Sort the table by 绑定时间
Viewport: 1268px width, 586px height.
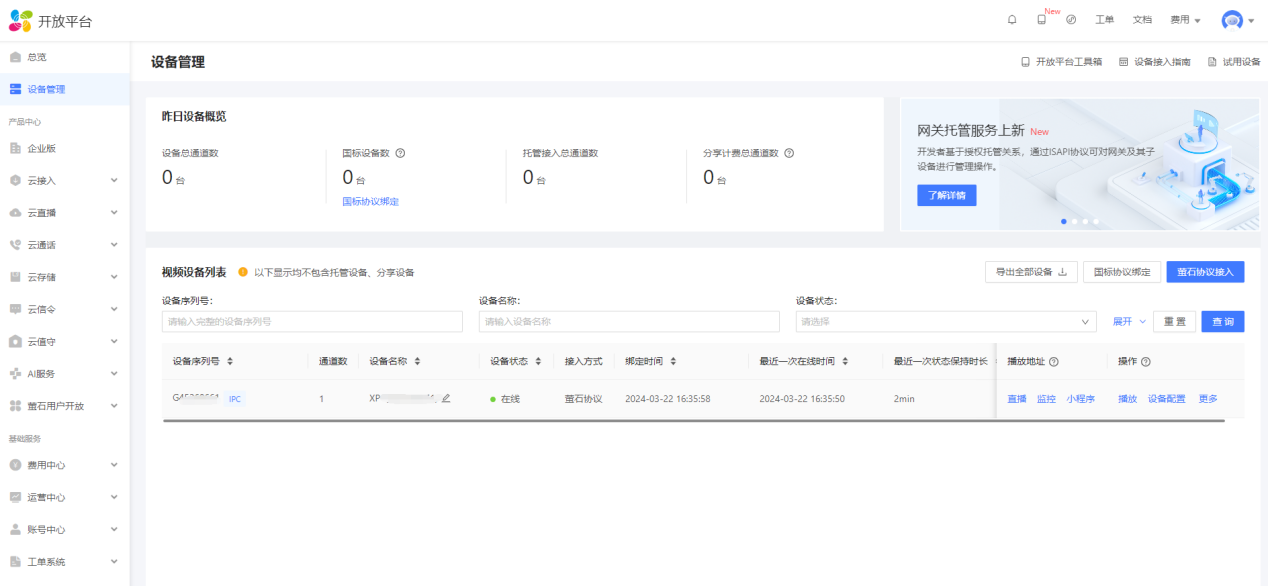pos(673,362)
